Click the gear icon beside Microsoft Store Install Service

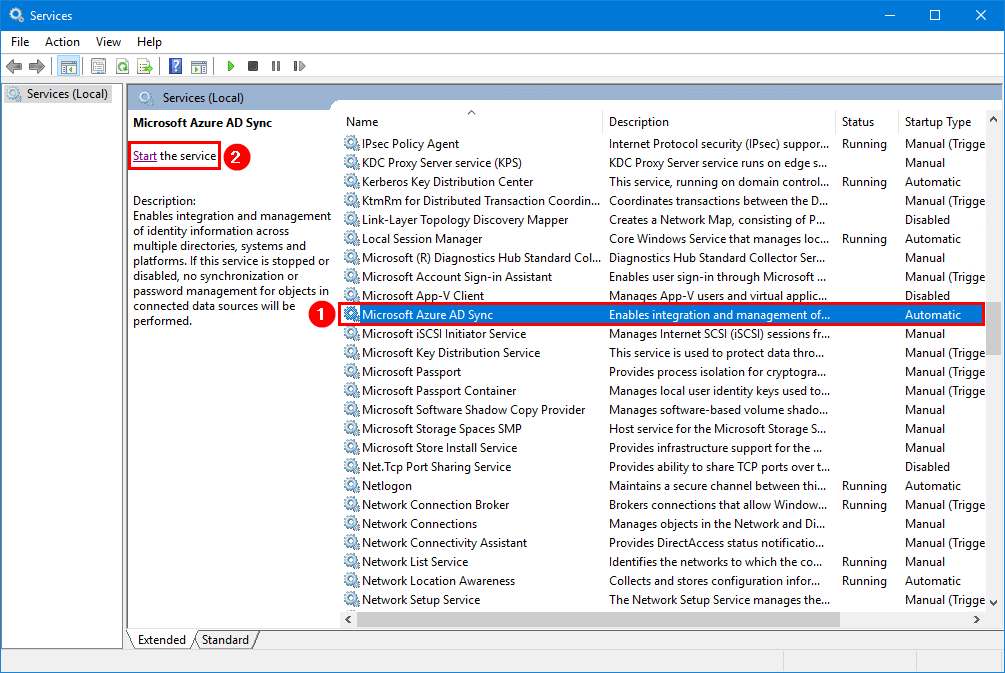351,447
